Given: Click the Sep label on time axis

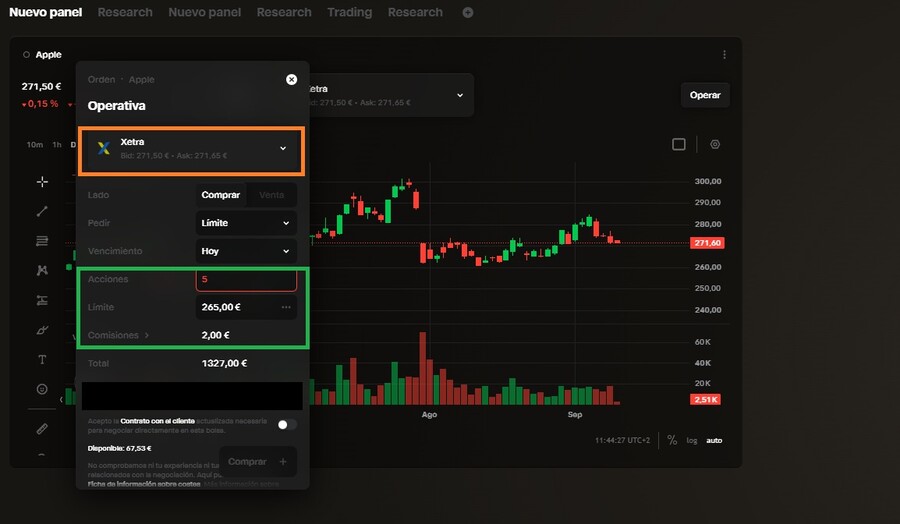Looking at the screenshot, I should click(575, 414).
